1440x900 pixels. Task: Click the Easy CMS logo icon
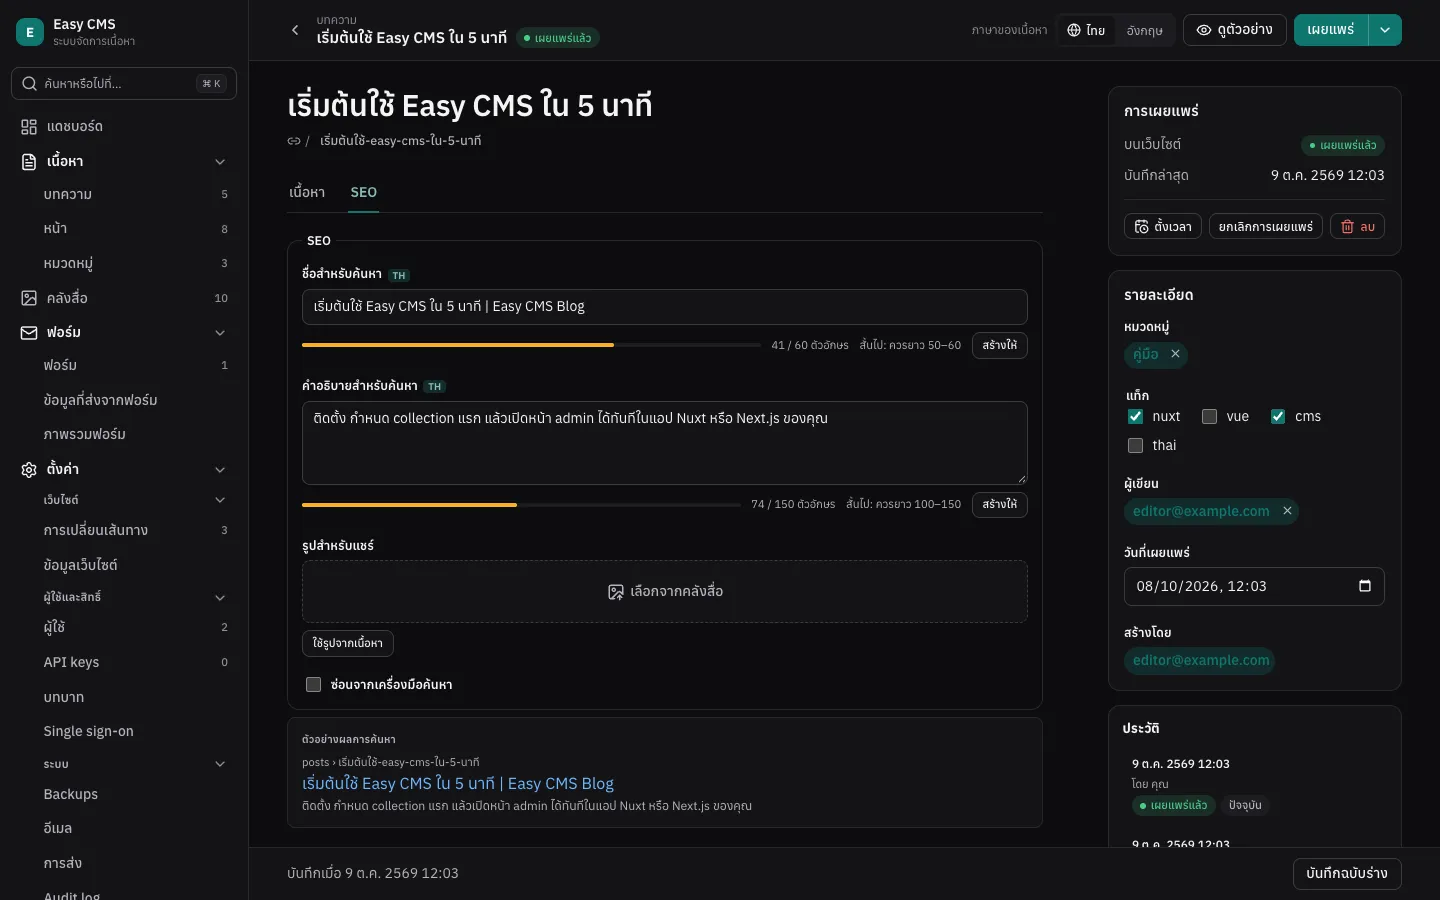coord(30,32)
